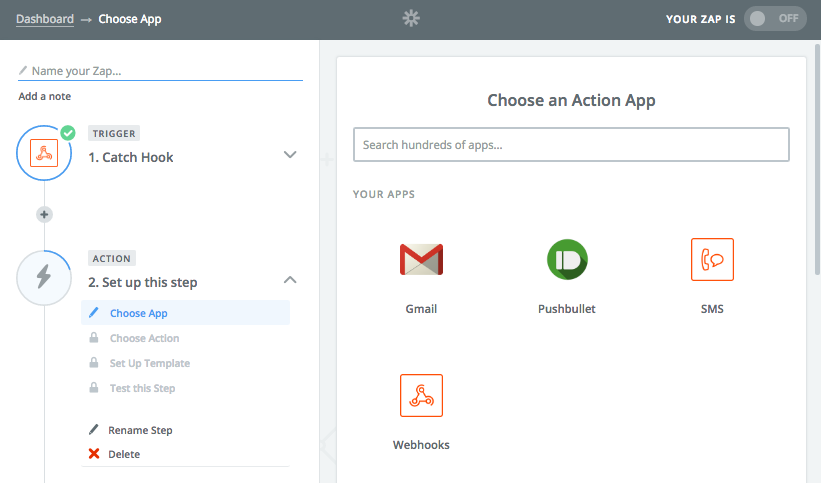Select the Webhooks app icon
Image resolution: width=821 pixels, height=483 pixels.
pos(421,396)
